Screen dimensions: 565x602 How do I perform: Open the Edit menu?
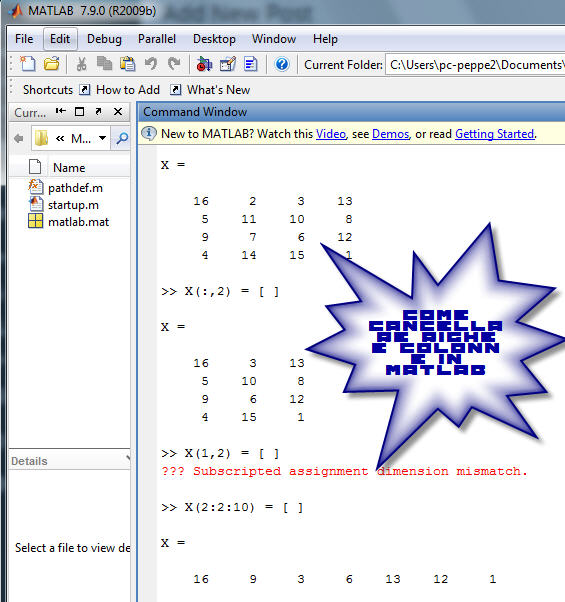click(60, 39)
